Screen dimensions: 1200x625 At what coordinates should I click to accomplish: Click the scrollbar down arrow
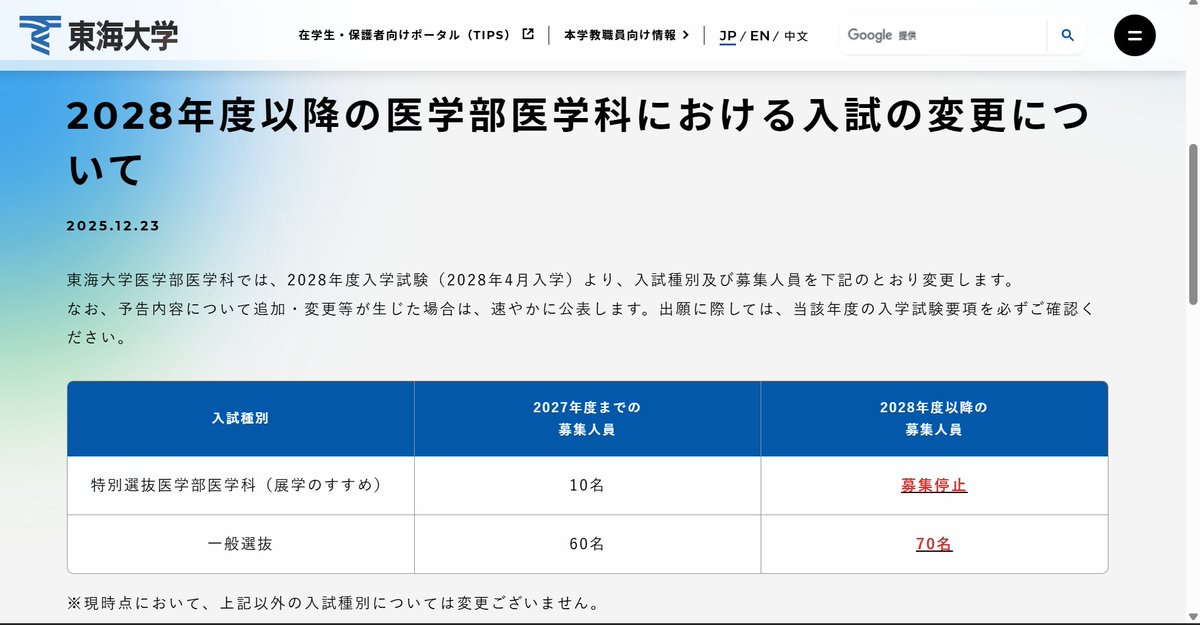point(1192,618)
